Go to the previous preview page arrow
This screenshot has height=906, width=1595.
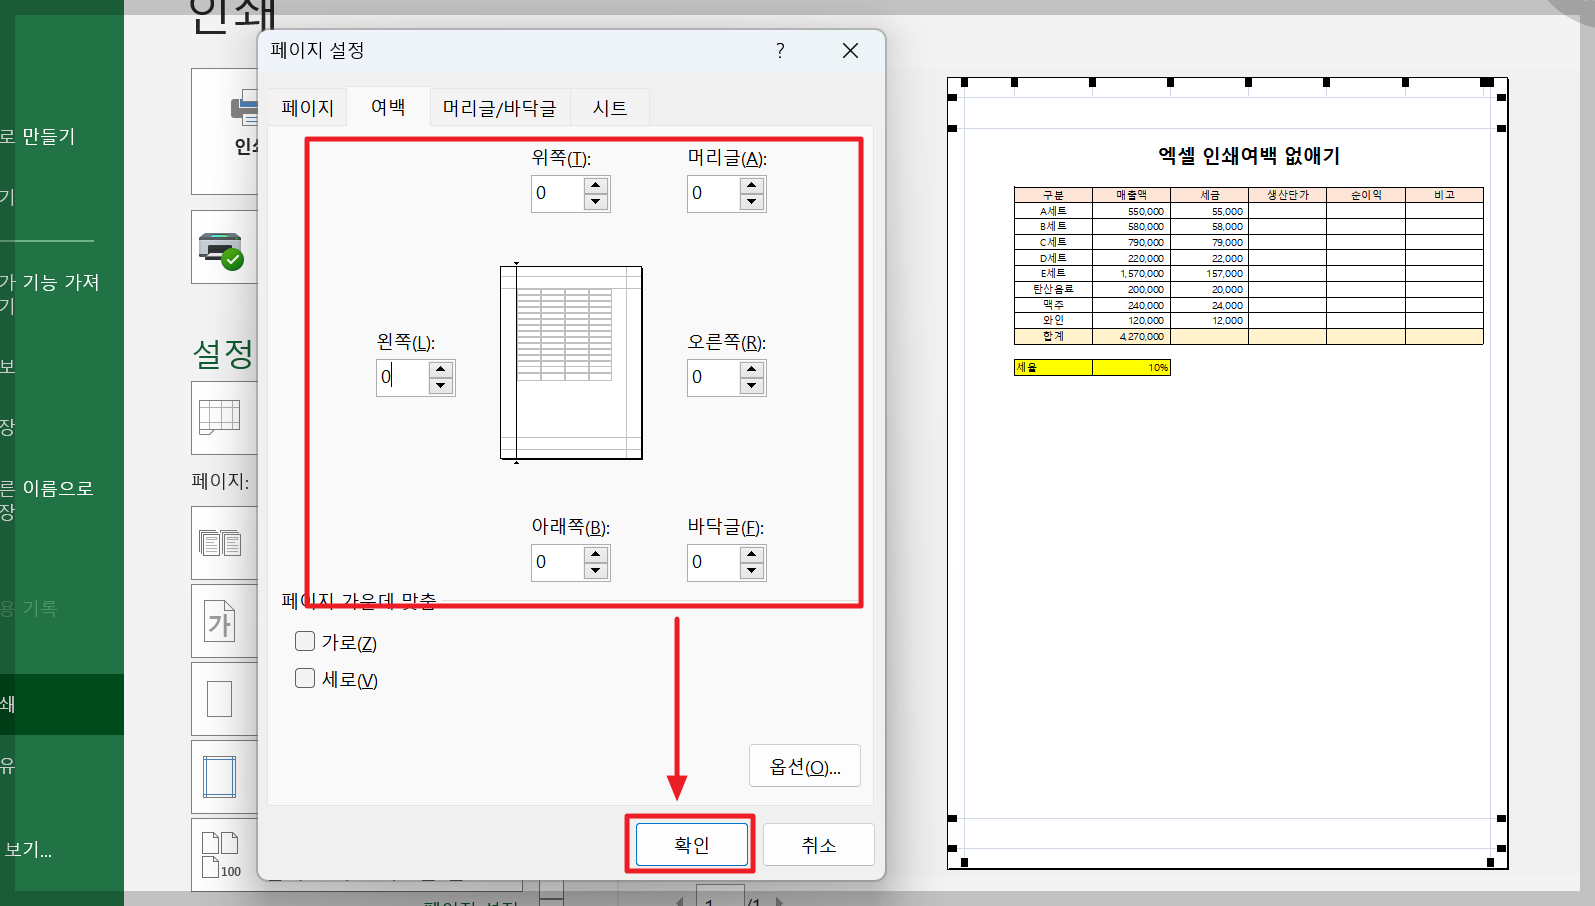(x=680, y=901)
